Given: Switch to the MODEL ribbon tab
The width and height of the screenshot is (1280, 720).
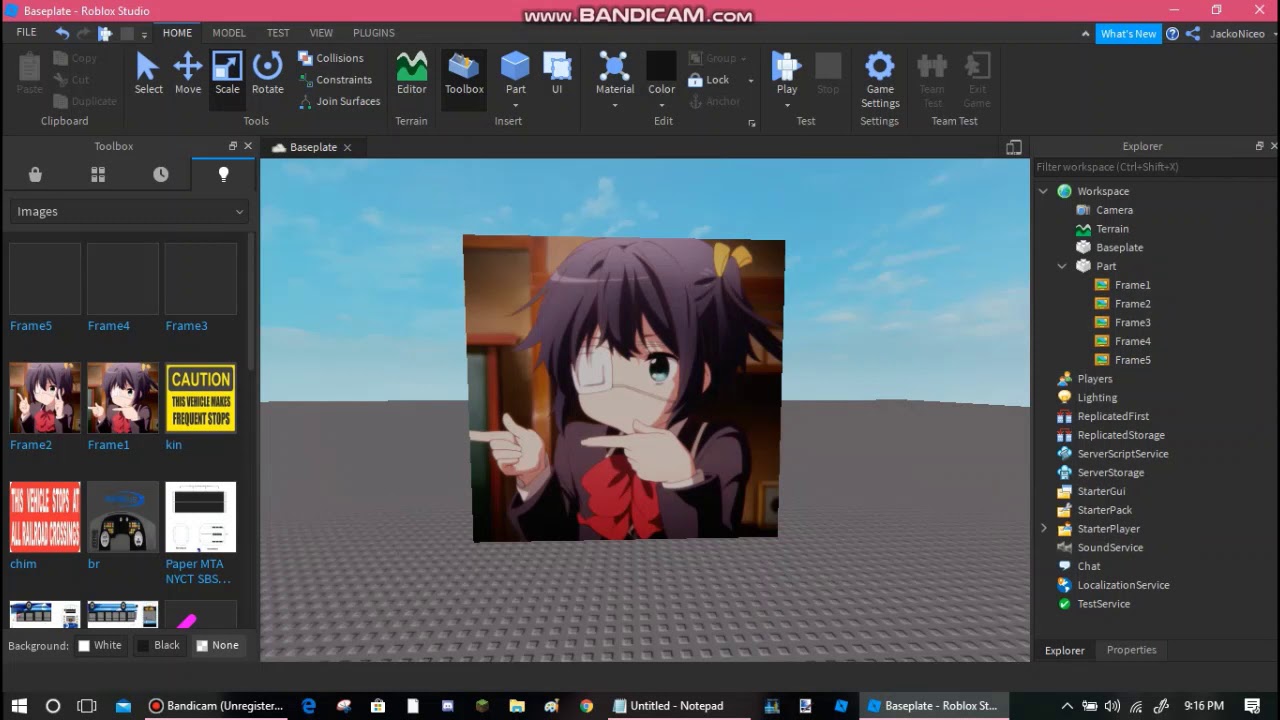Looking at the screenshot, I should pyautogui.click(x=229, y=33).
